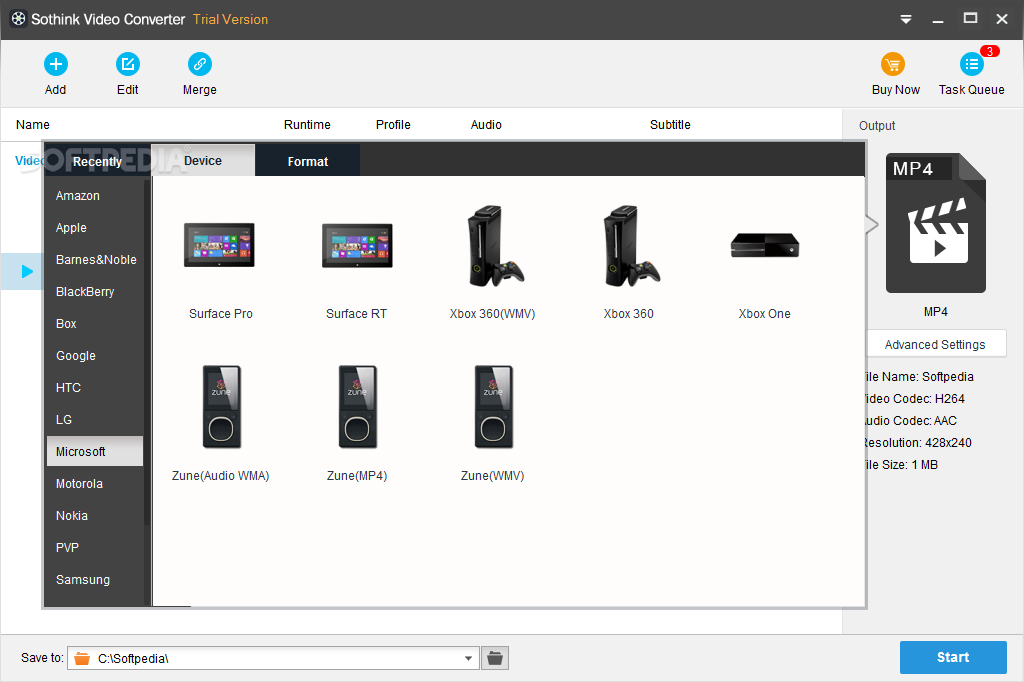Choose Motorola brand

tap(95, 483)
